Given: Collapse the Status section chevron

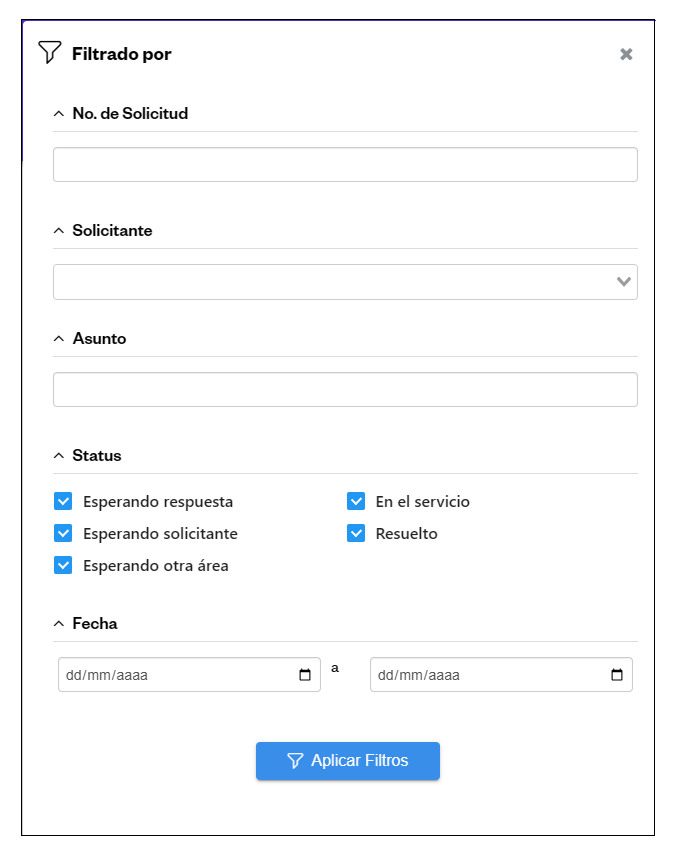Looking at the screenshot, I should point(59,456).
